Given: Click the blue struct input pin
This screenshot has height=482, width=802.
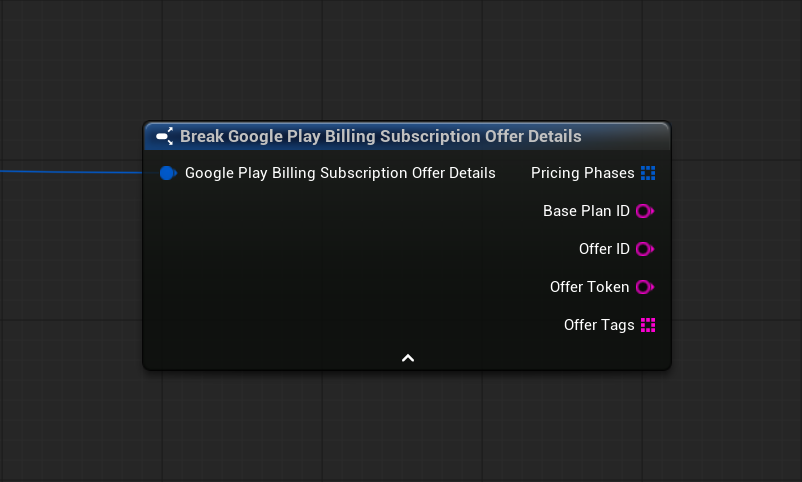Looking at the screenshot, I should click(168, 173).
